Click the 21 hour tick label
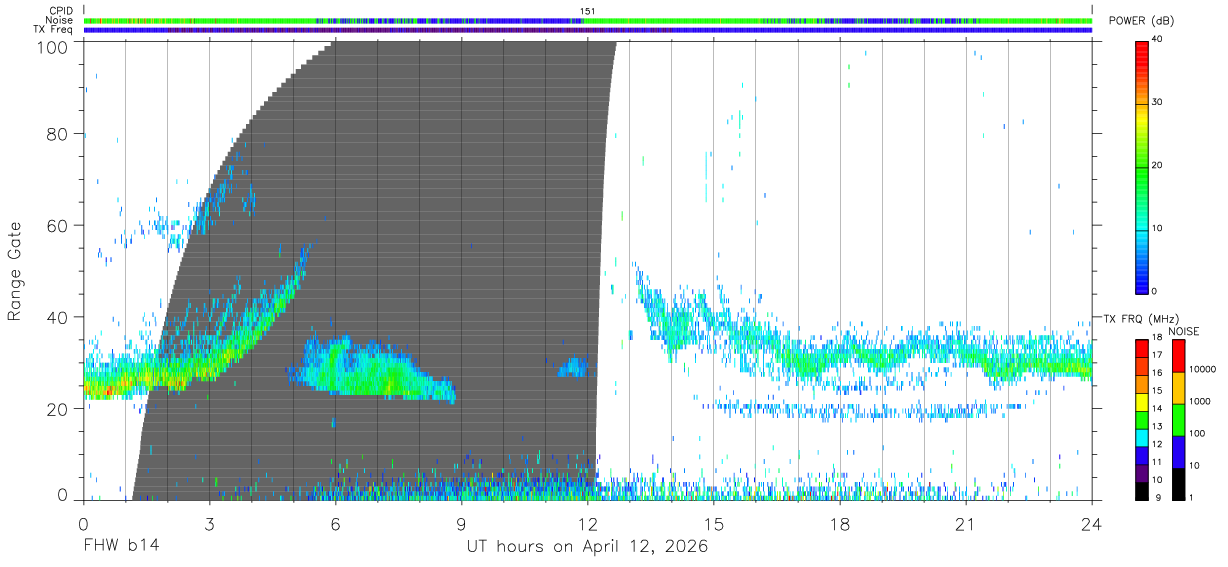This screenshot has height=567, width=1228. pos(966,523)
